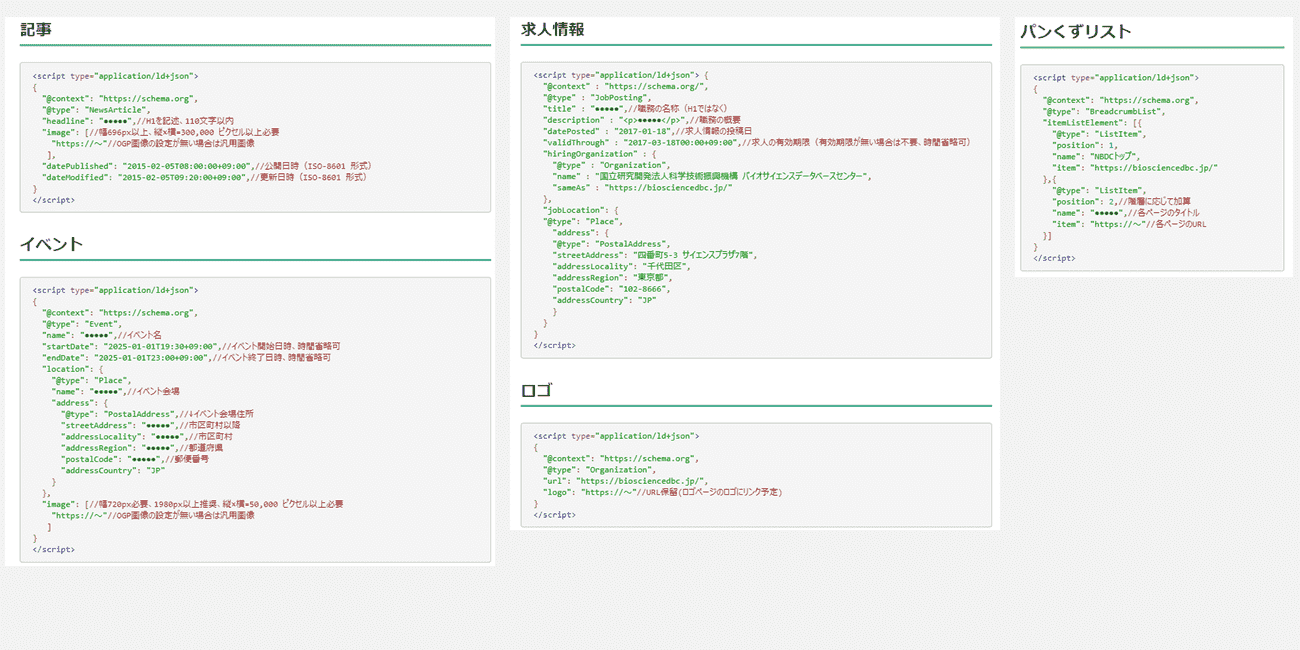Viewport: 1300px width, 650px height.
Task: Click the 記事 section heading
Action: [36, 30]
